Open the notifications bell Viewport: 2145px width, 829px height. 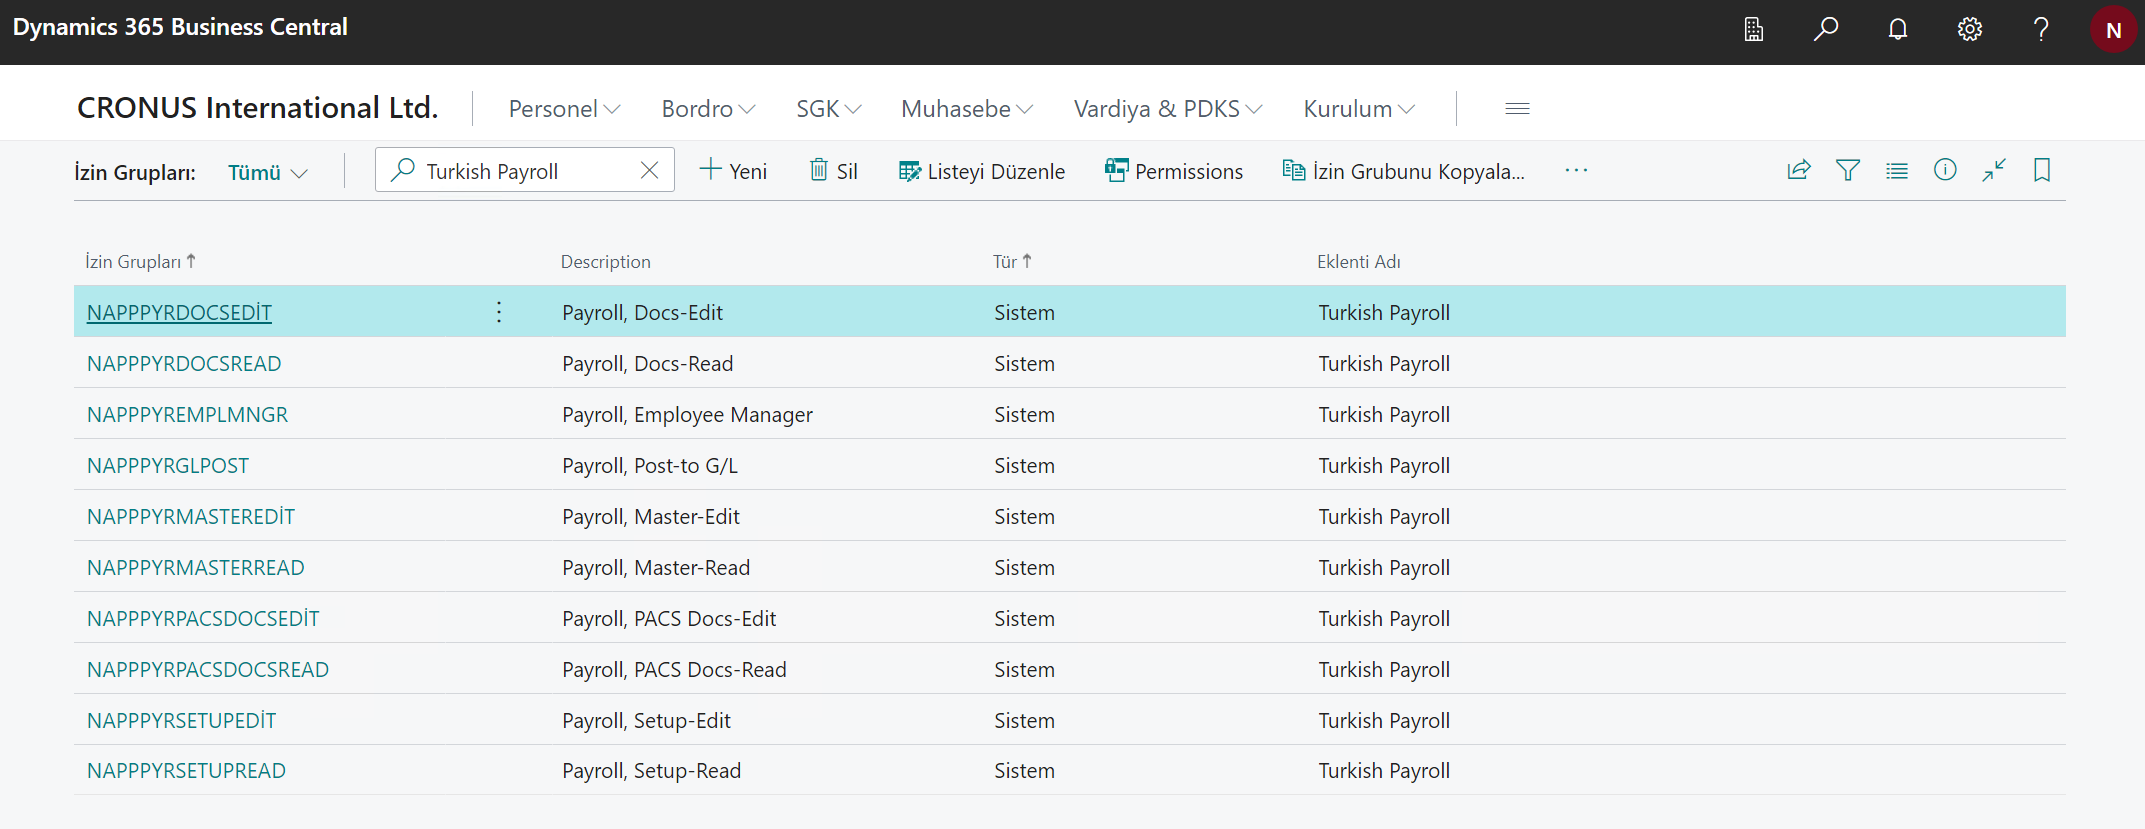tap(1898, 29)
